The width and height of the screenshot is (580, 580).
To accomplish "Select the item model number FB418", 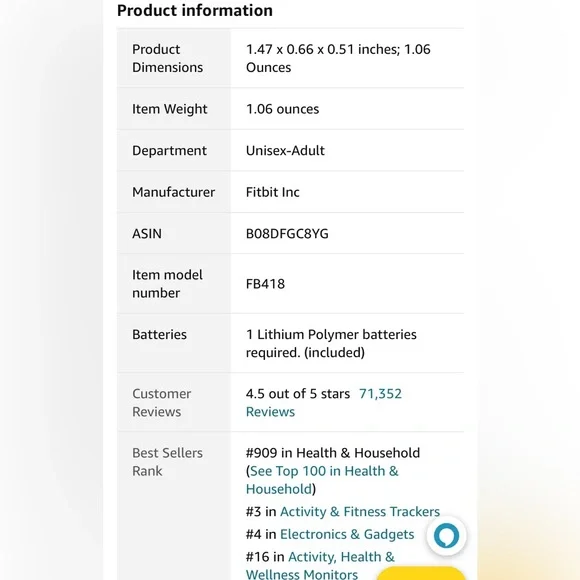I will (x=265, y=284).
